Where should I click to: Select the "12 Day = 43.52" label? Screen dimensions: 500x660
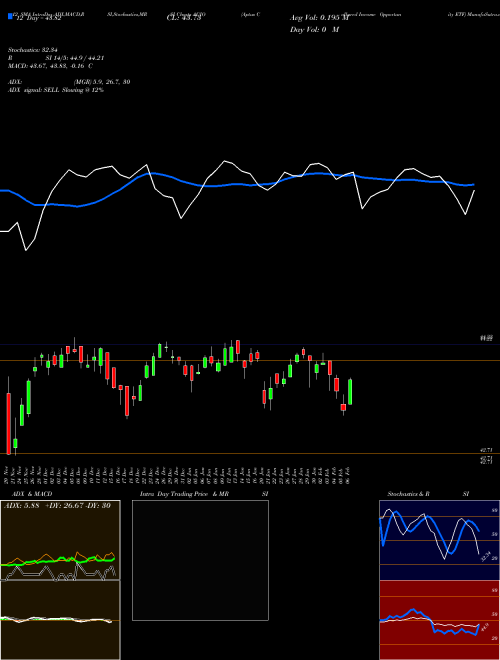(39, 19)
